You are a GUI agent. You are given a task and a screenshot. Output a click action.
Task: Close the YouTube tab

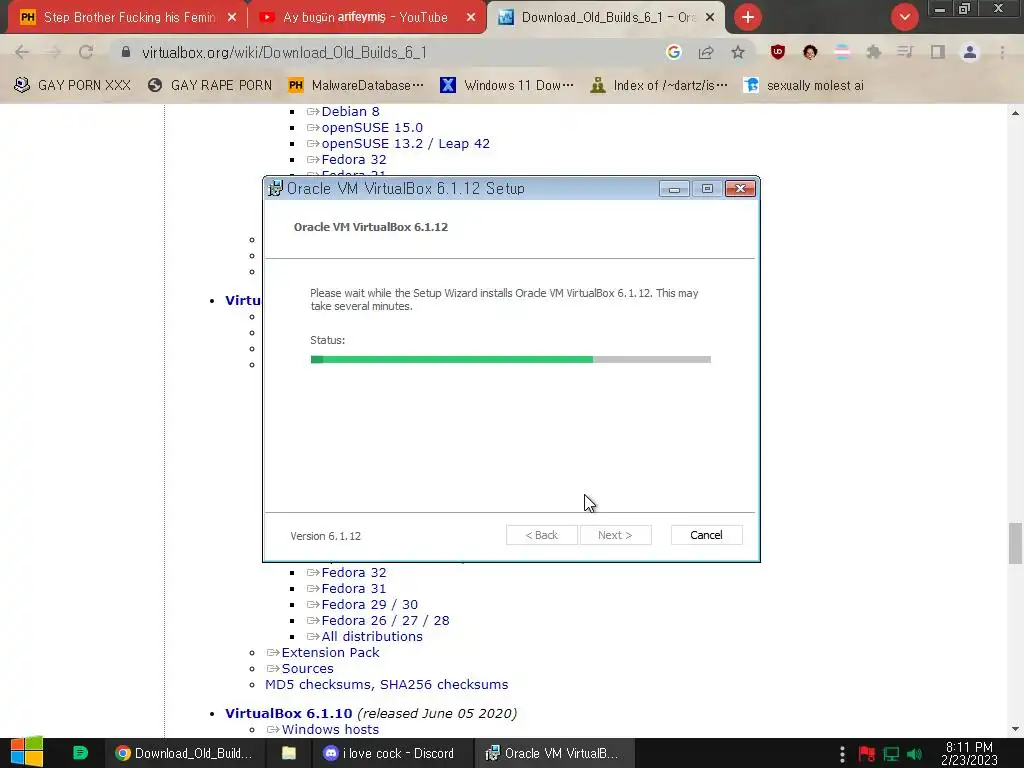point(471,17)
